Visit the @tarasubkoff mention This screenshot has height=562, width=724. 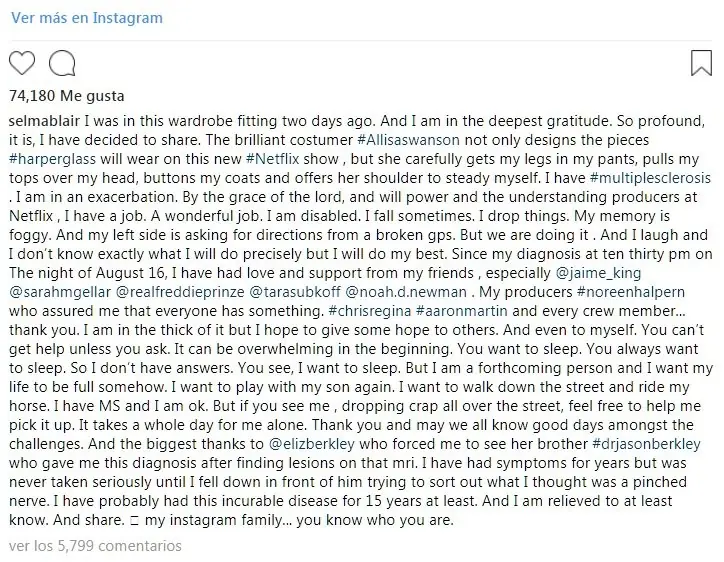pyautogui.click(x=295, y=292)
